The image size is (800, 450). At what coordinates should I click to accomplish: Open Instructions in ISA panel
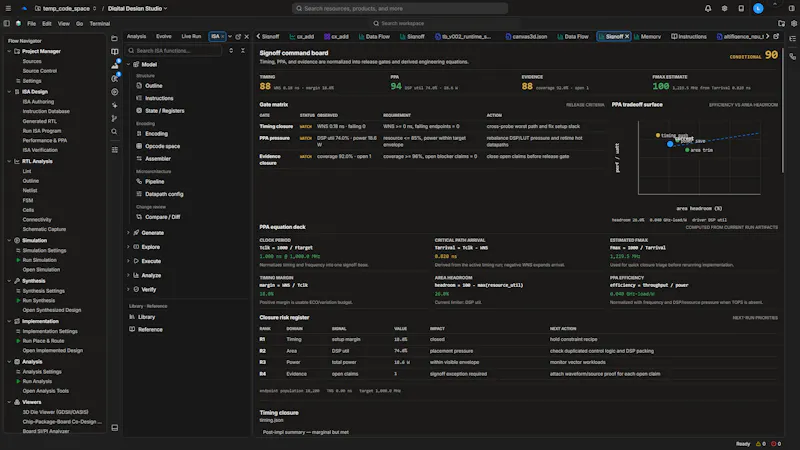159,98
